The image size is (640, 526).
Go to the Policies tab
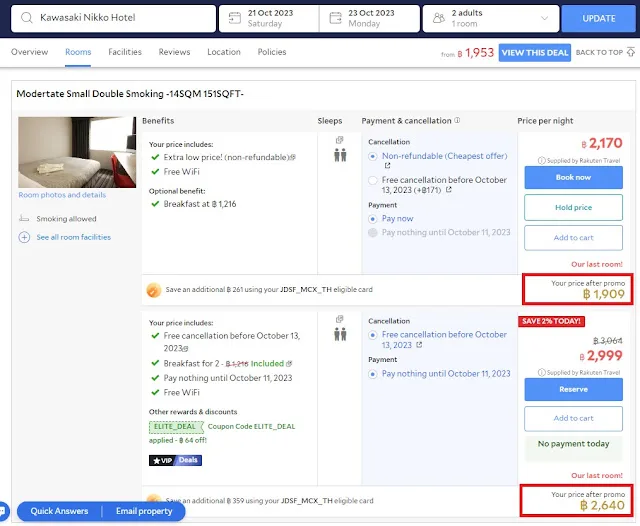click(x=272, y=52)
